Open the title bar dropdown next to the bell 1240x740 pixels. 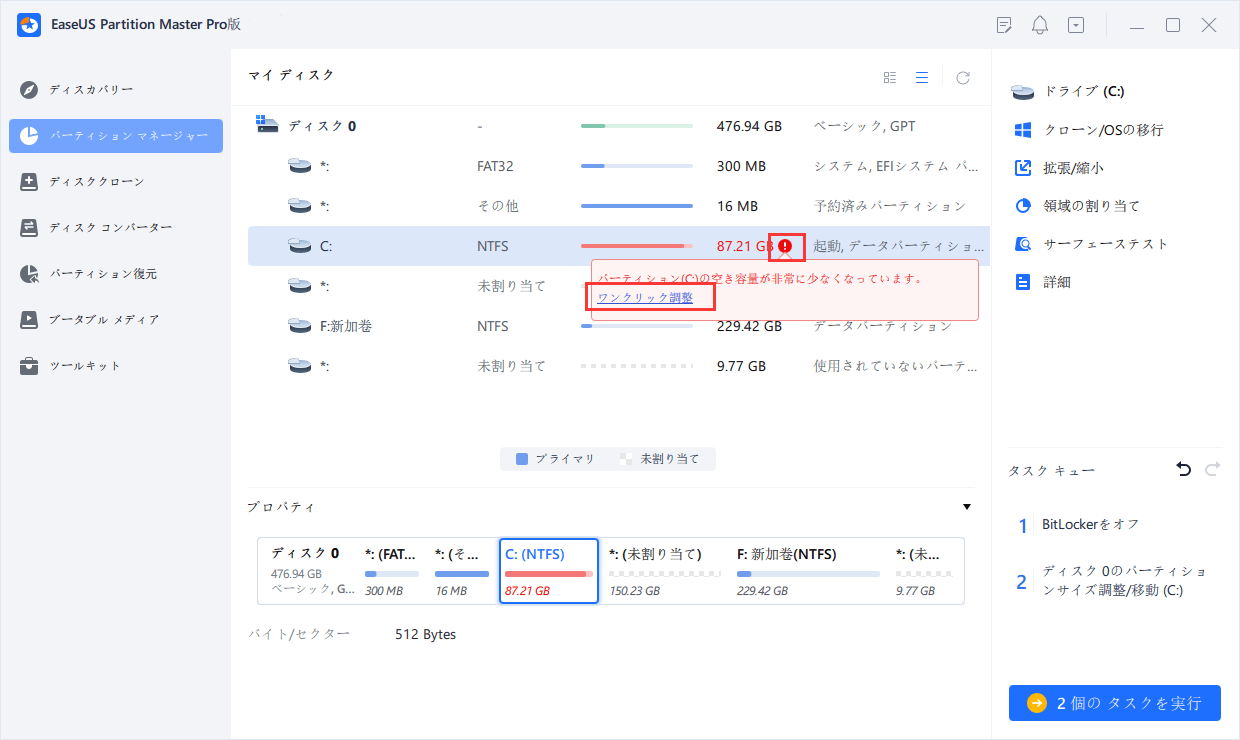tap(1076, 24)
